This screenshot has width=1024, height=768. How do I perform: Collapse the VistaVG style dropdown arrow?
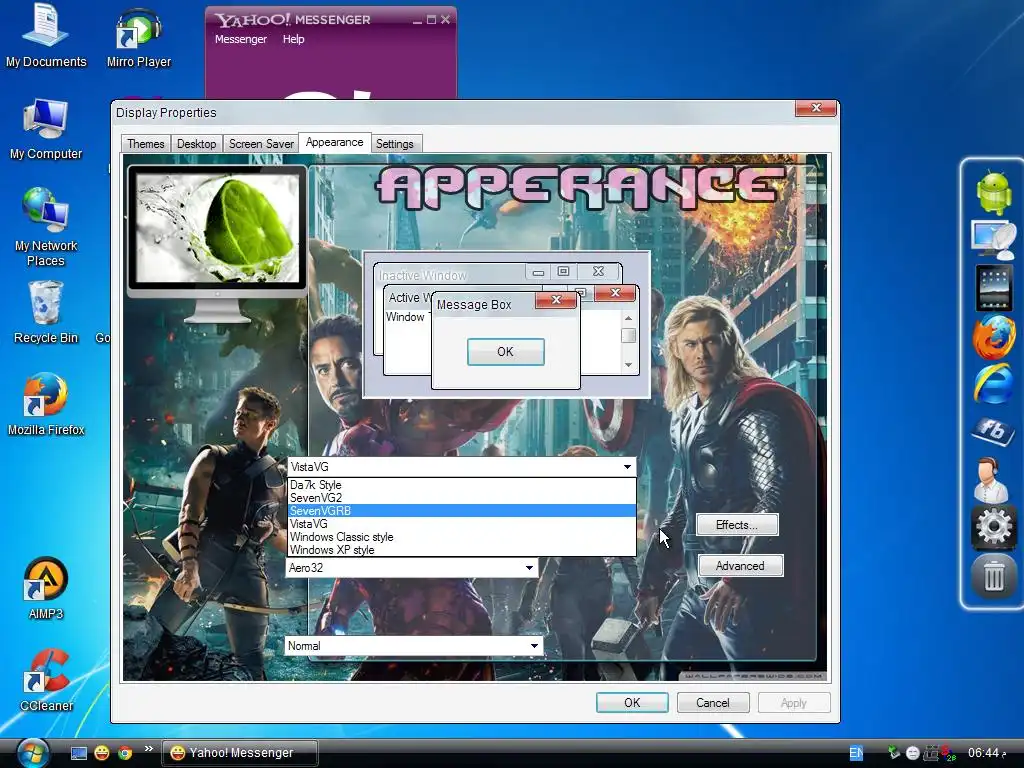point(627,467)
